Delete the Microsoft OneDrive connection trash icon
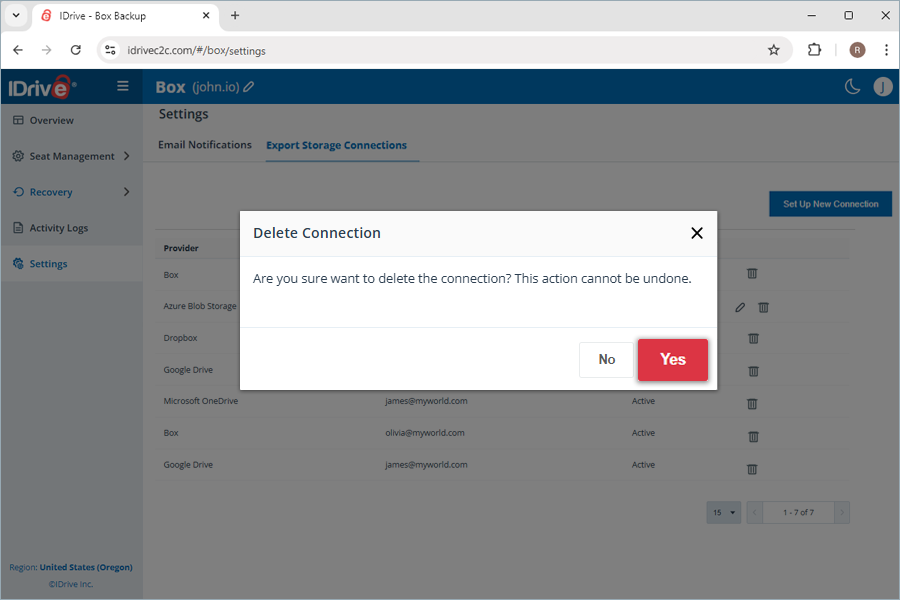Screen dimensions: 900x600 pyautogui.click(x=752, y=404)
